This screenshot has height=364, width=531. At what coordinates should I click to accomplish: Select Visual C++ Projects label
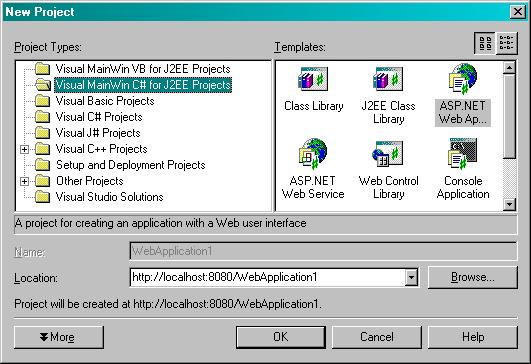click(102, 149)
